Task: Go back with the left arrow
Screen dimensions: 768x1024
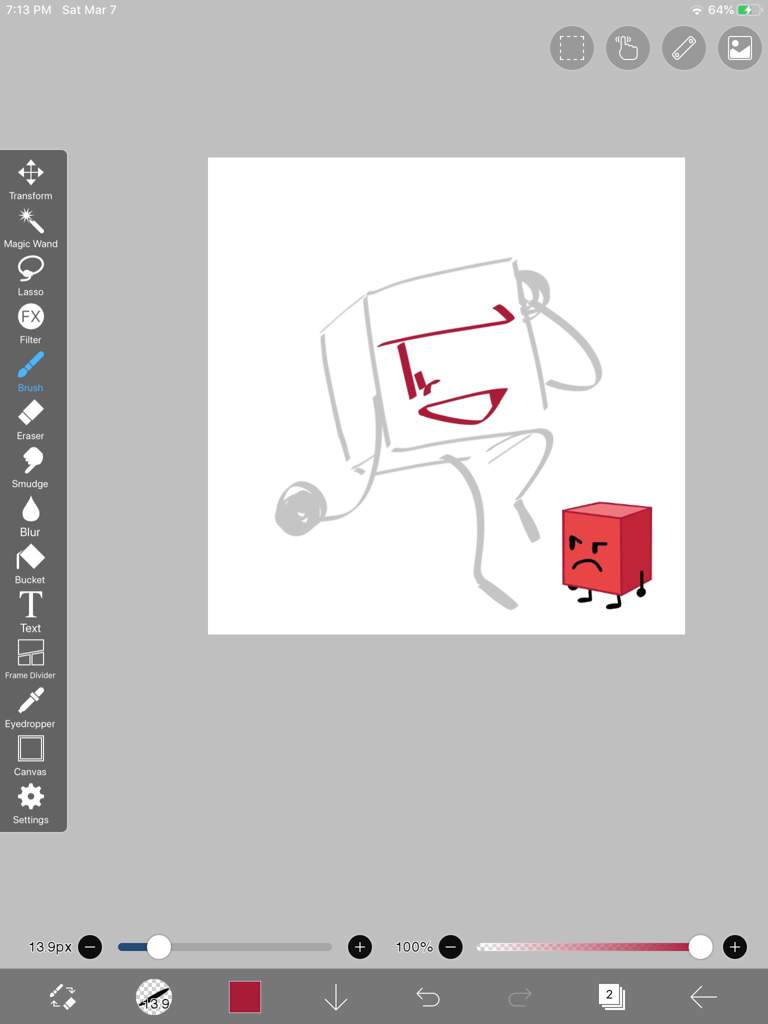Action: click(703, 997)
